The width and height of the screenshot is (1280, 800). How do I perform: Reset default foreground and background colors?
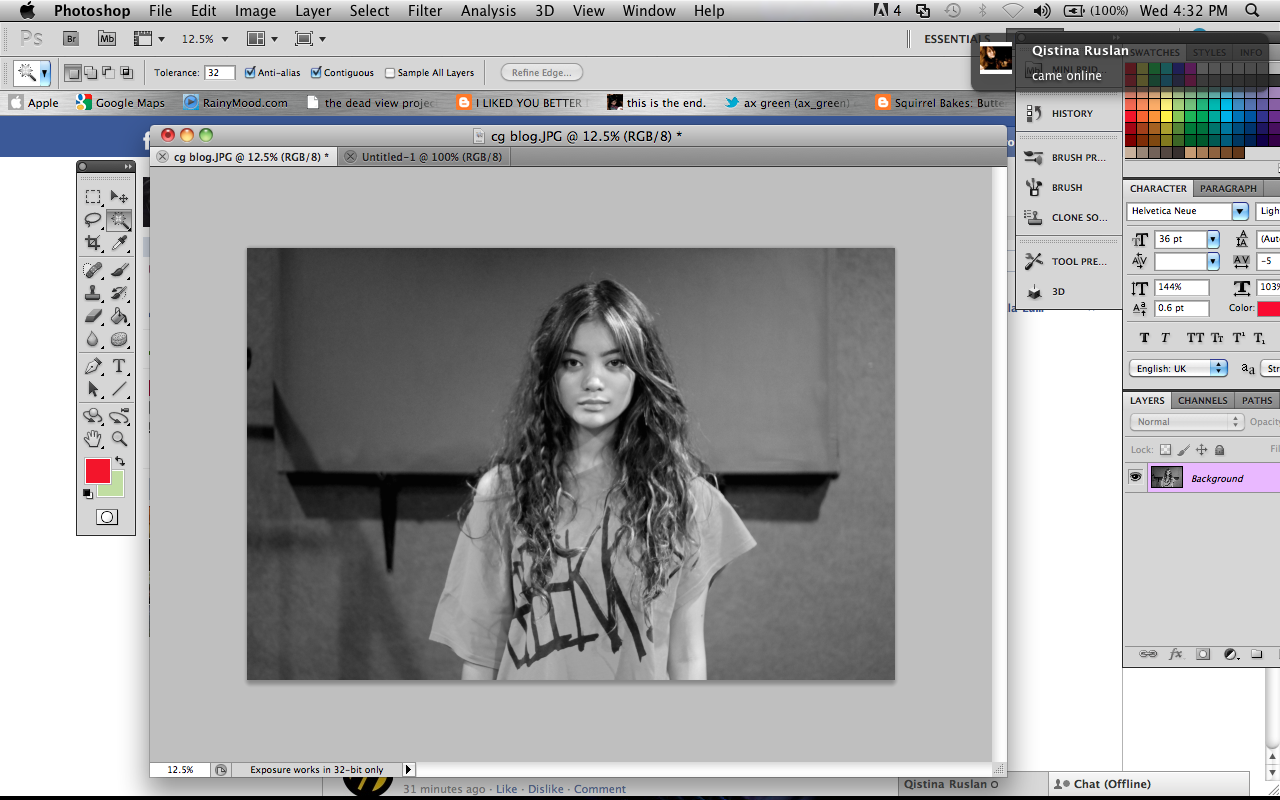pos(88,494)
